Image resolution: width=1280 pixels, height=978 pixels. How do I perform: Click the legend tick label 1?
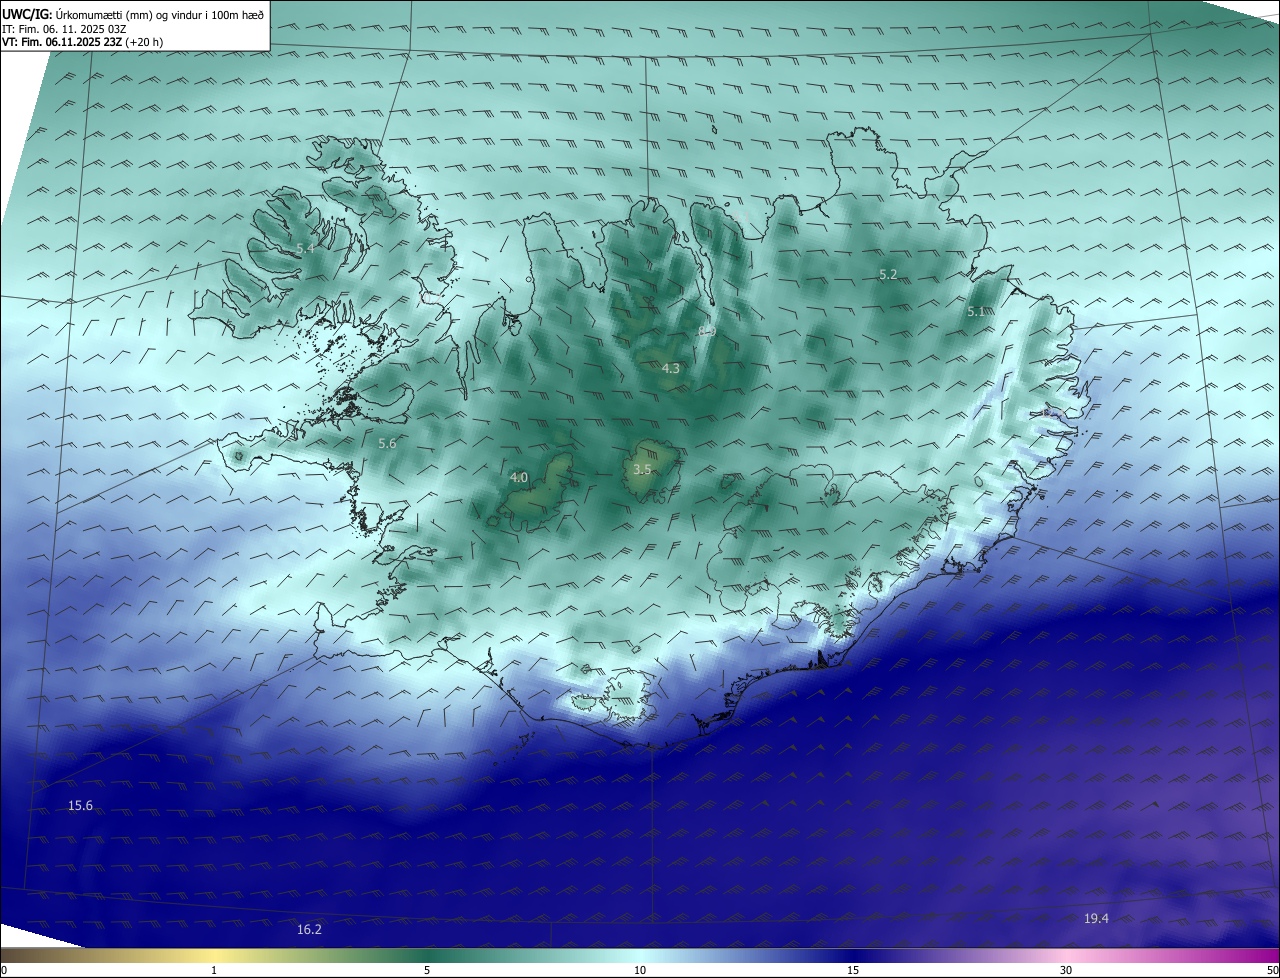click(214, 970)
